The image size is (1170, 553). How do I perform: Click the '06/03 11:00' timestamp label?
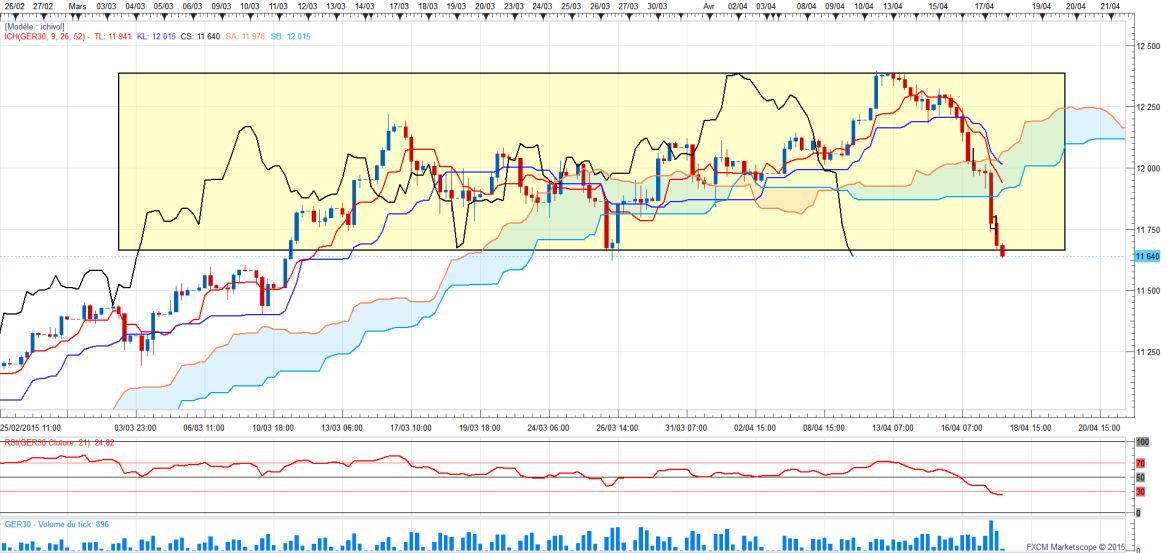(204, 428)
